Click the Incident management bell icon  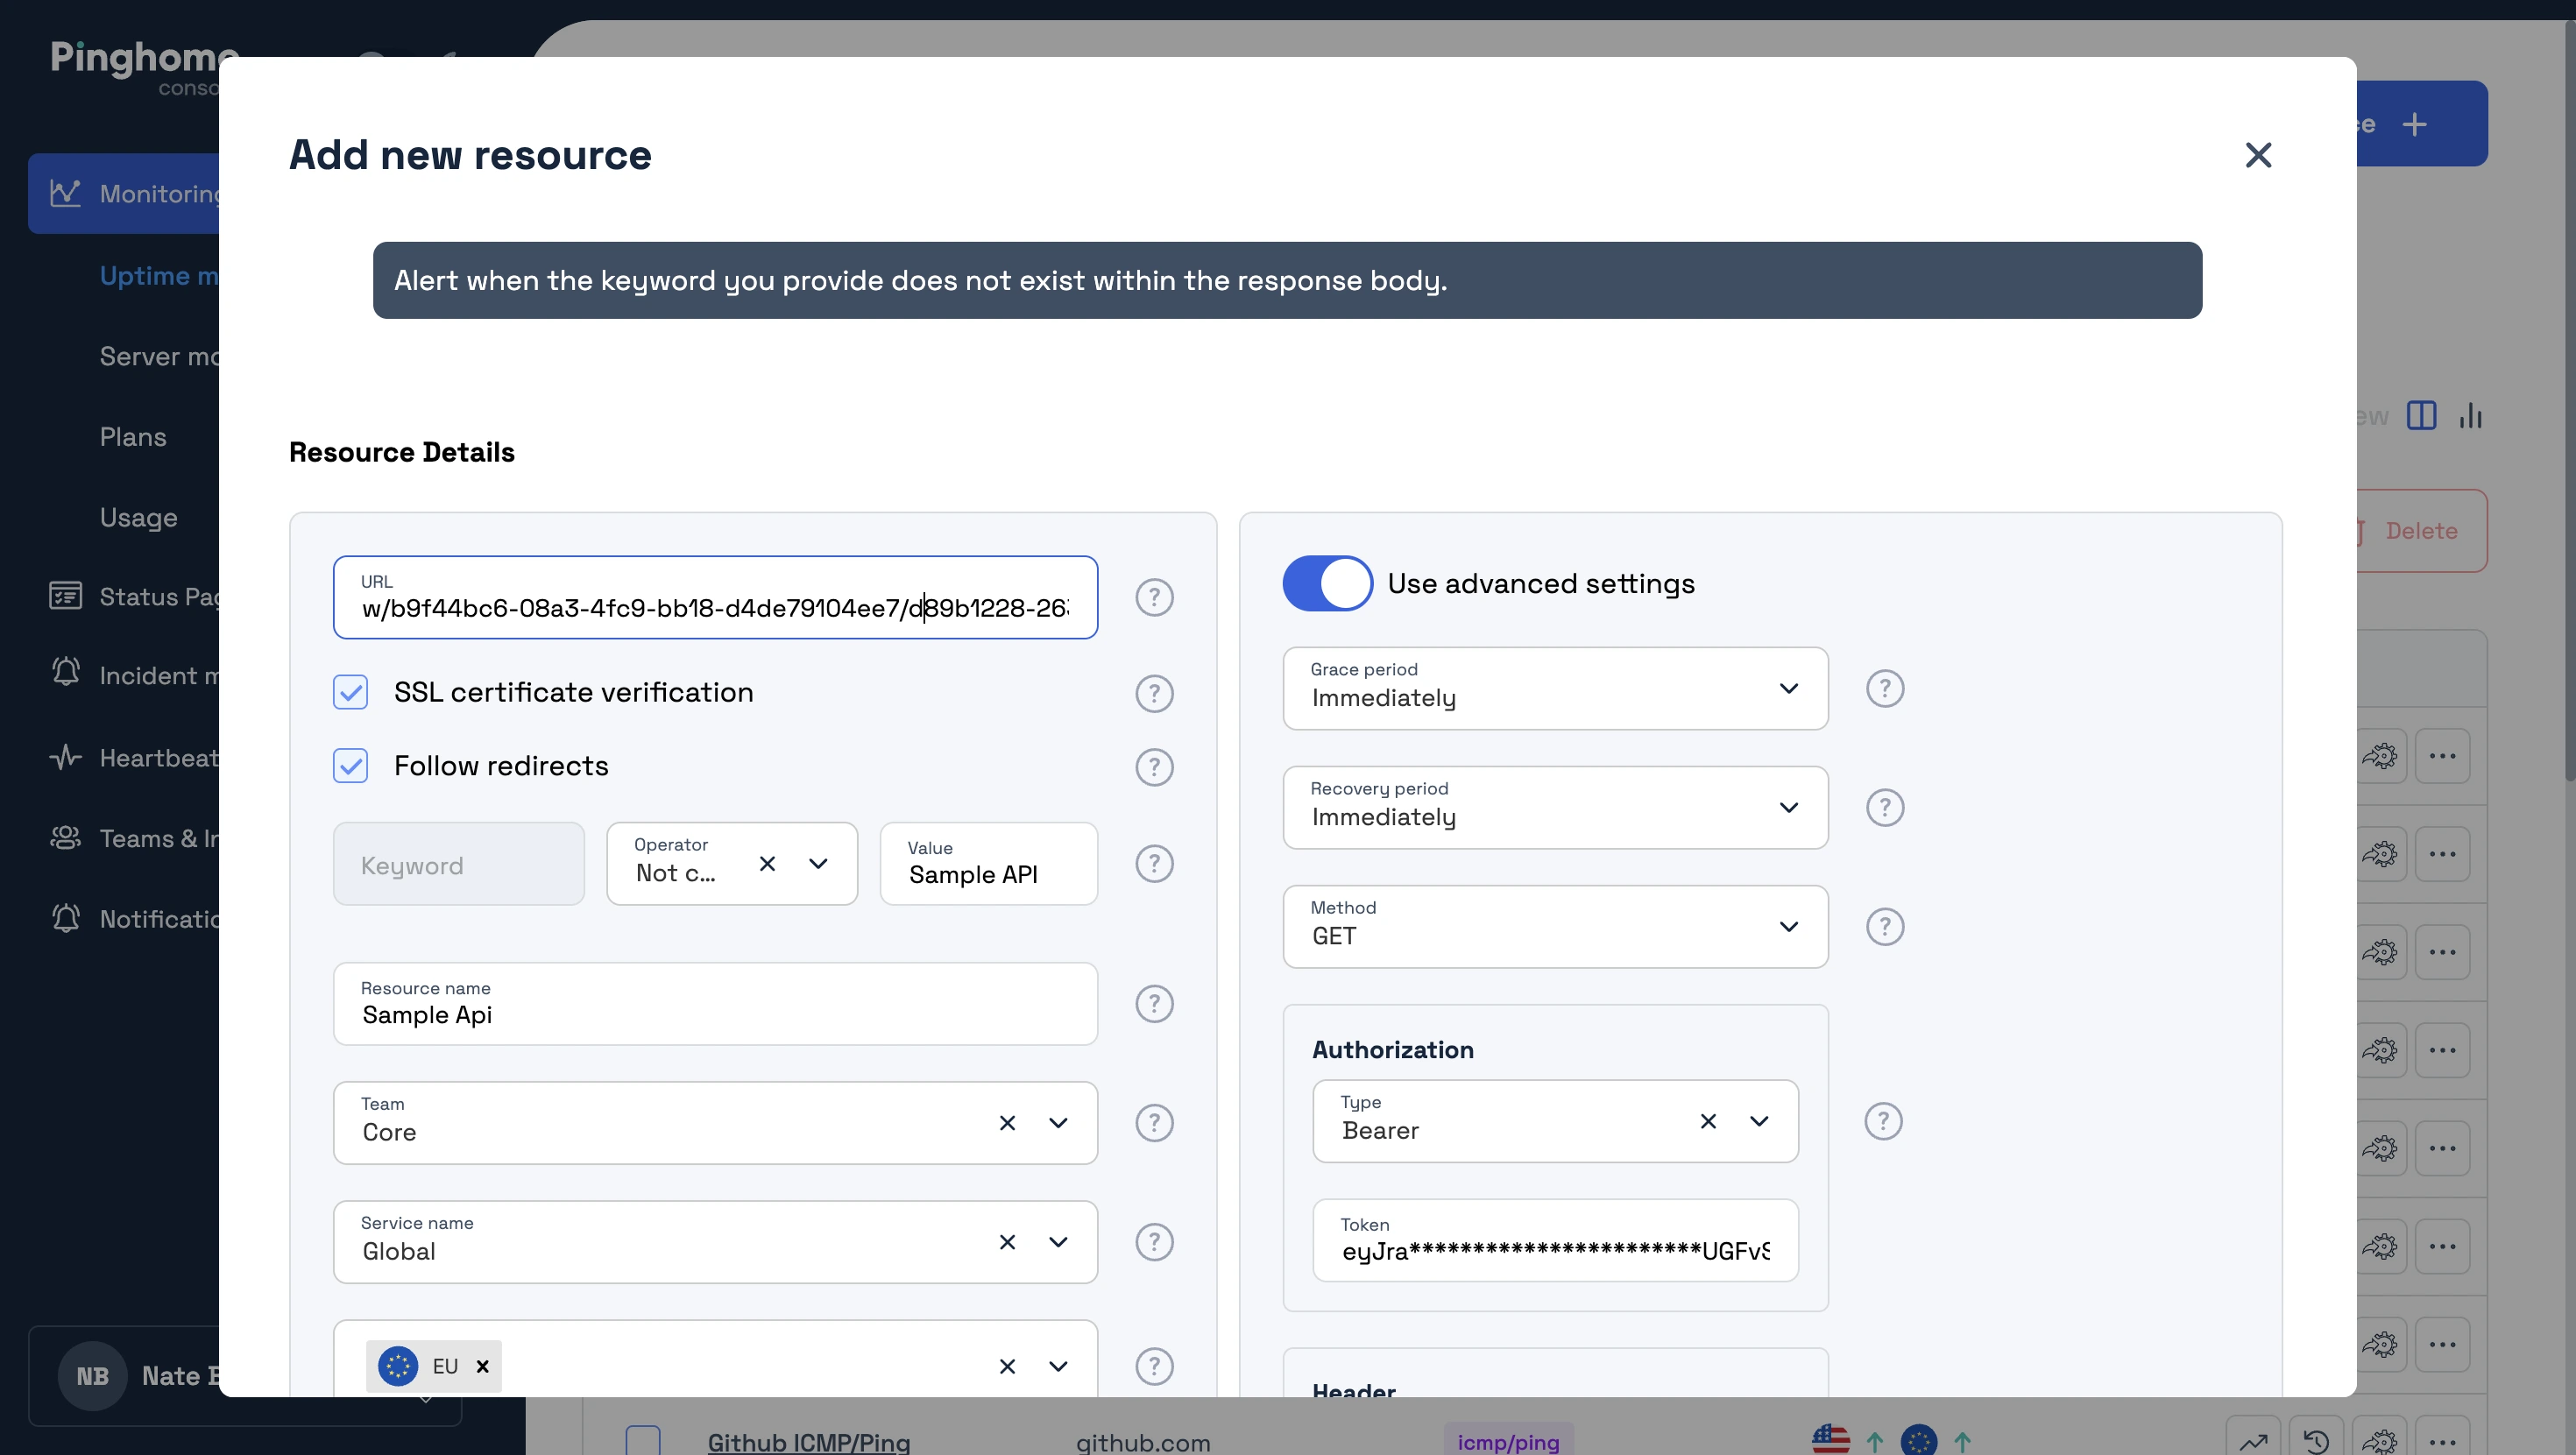click(x=66, y=672)
